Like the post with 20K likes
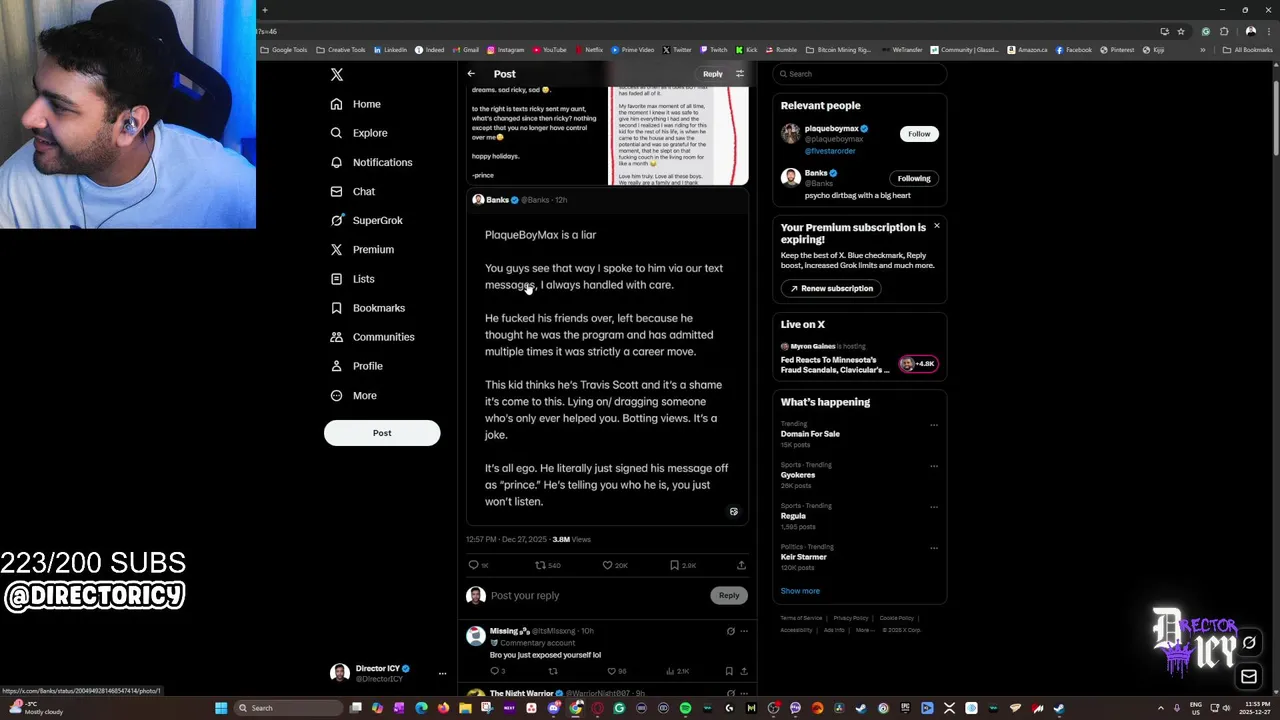Image resolution: width=1280 pixels, height=720 pixels. (x=607, y=565)
